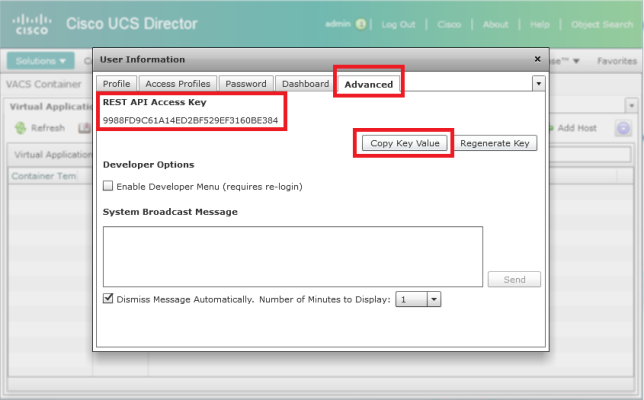Screen dimensions: 644x400
Task: Switch to the Profile tab
Action: coord(116,84)
